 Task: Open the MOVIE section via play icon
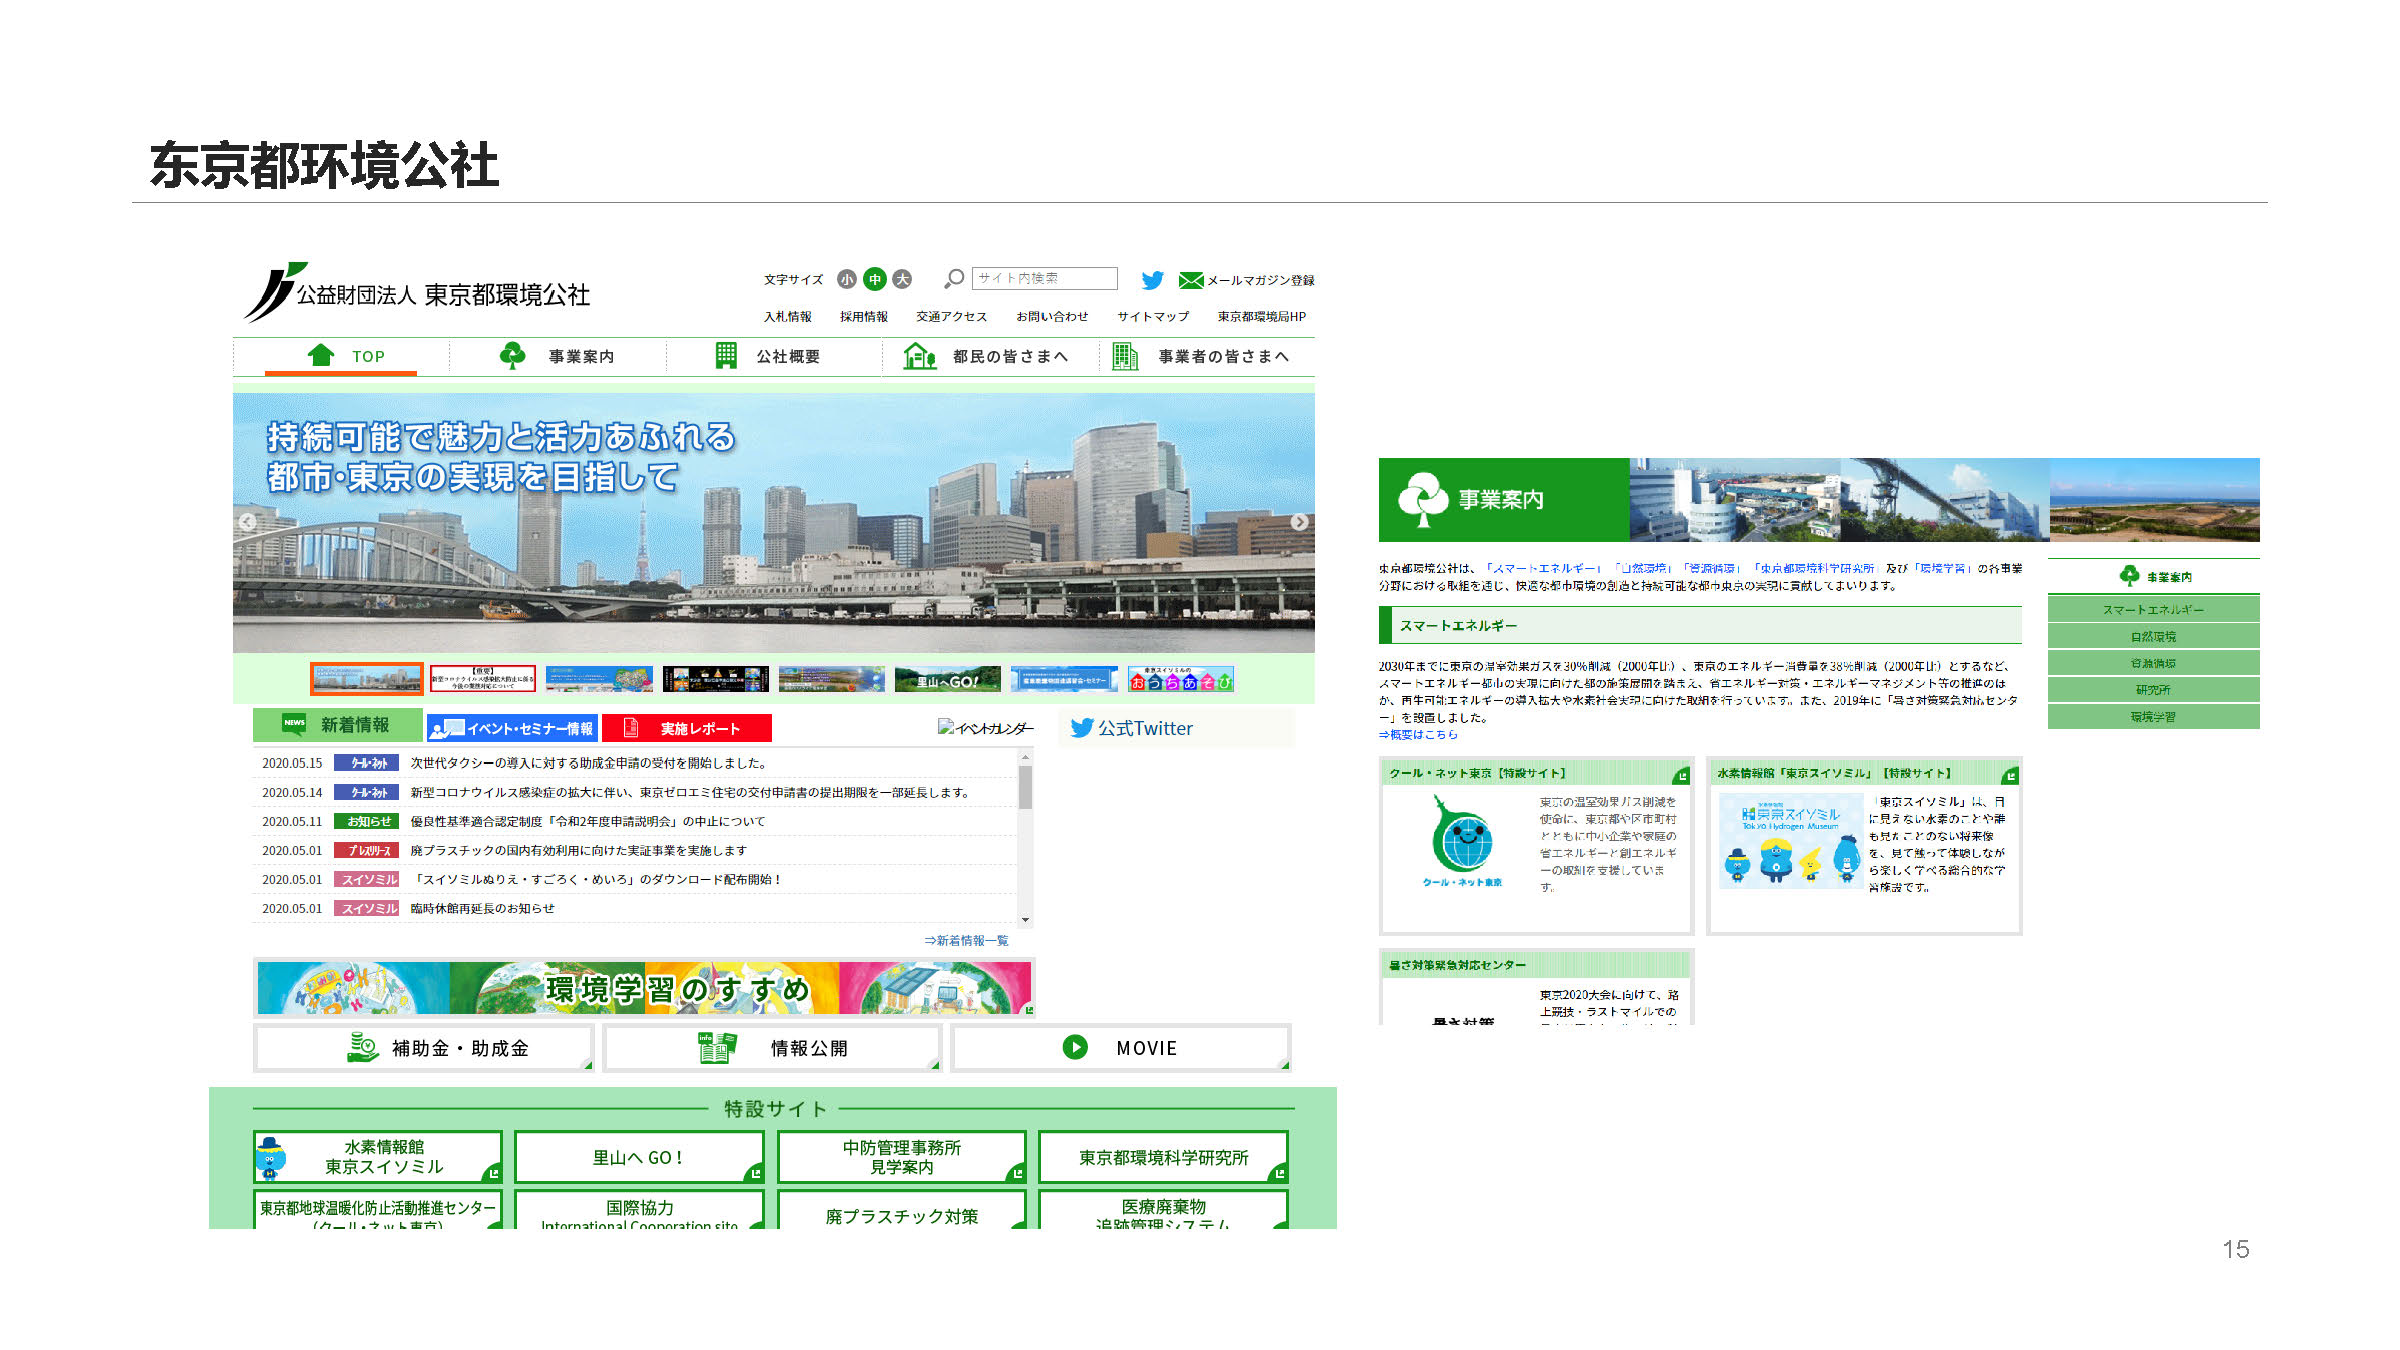[x=1075, y=1047]
